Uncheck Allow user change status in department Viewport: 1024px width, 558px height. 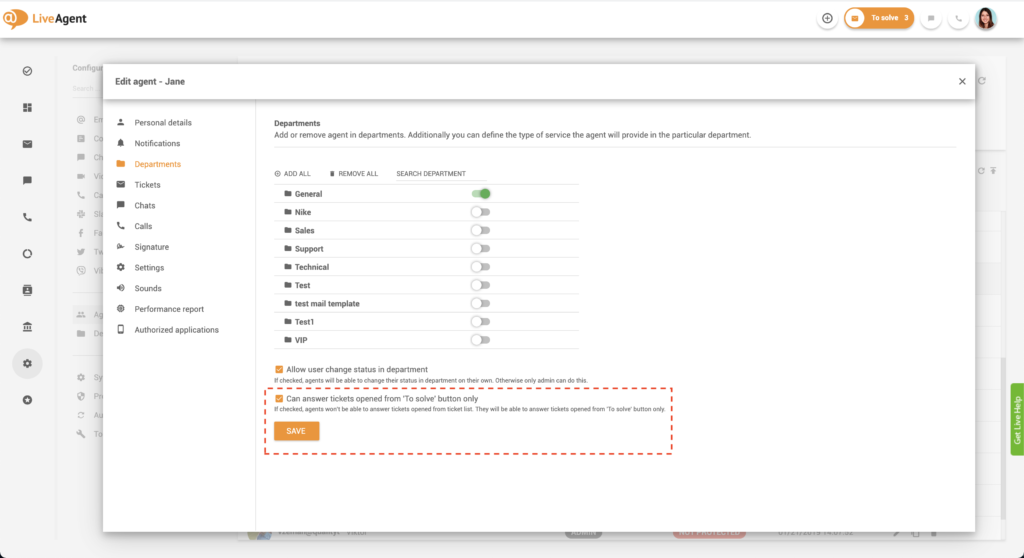pyautogui.click(x=279, y=369)
